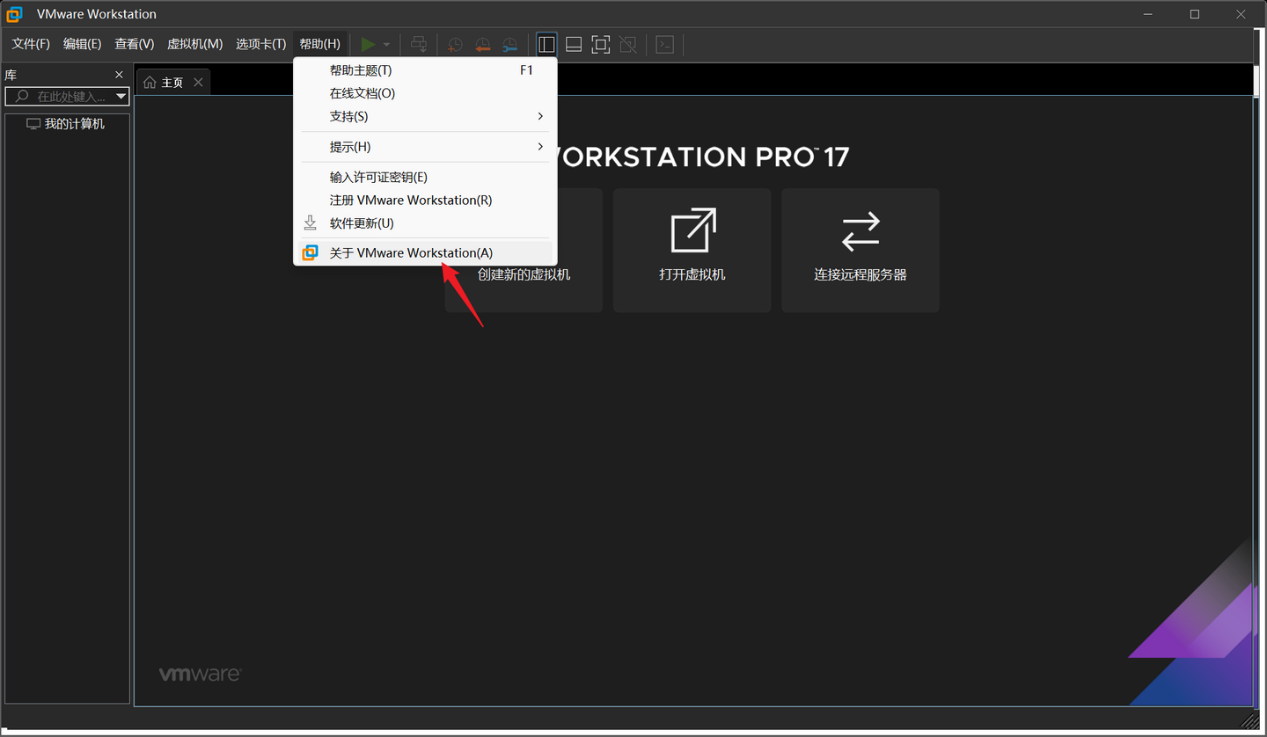
Task: Select 关于 VMware Workstation(A) entry
Action: coord(425,253)
